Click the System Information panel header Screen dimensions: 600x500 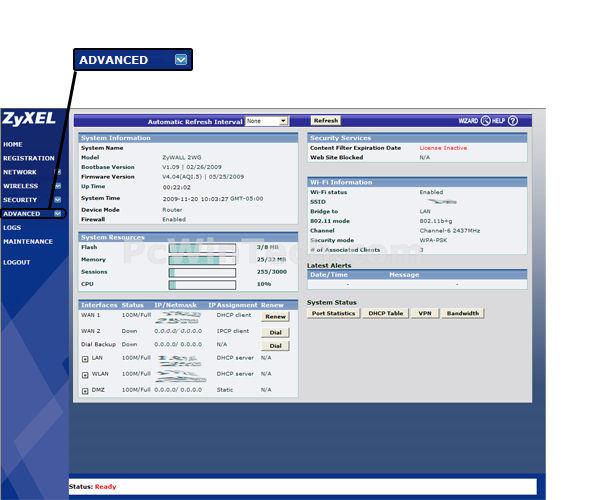188,138
